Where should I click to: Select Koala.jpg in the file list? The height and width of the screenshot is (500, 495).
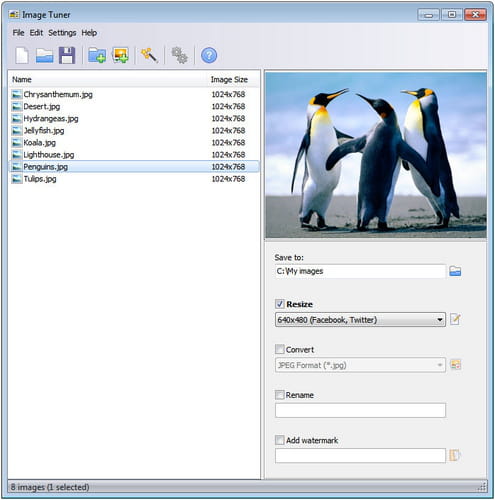[134, 143]
